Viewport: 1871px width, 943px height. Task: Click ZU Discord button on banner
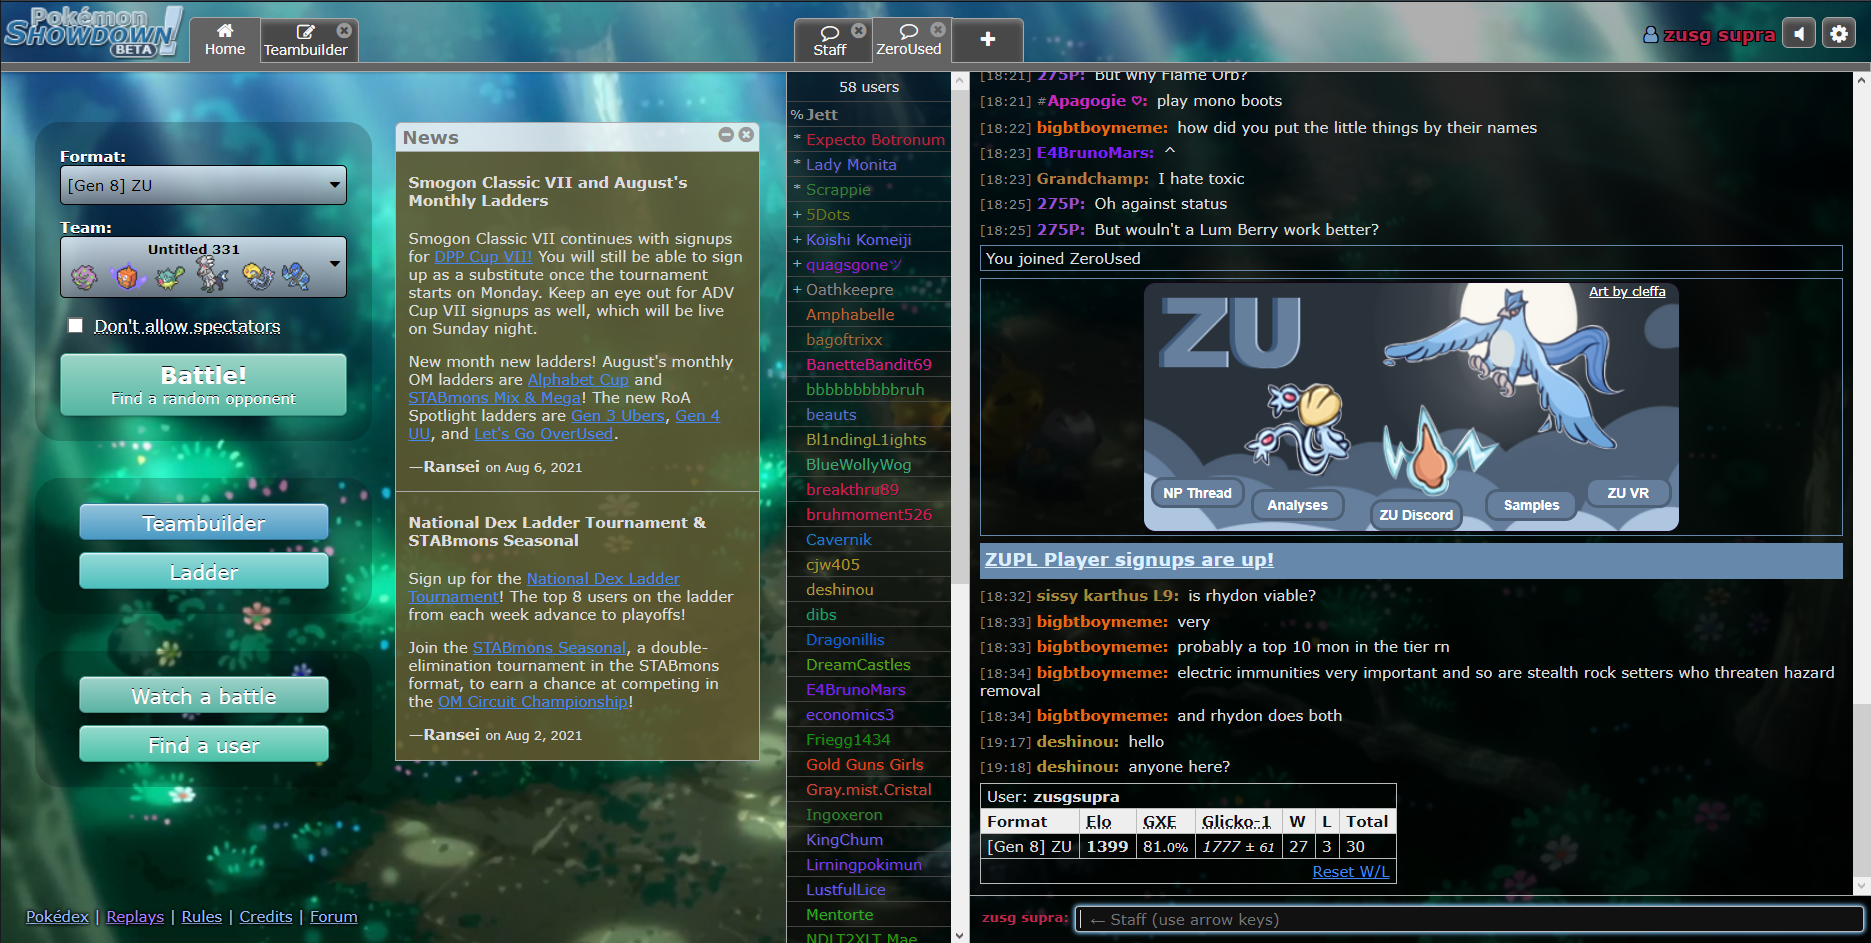tap(1416, 515)
